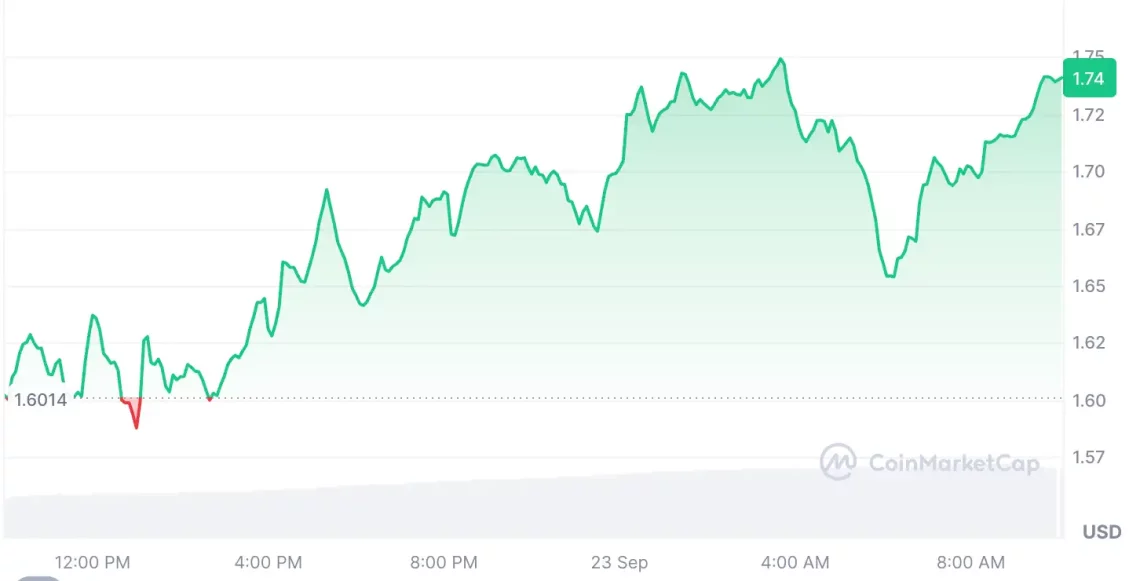
Task: Select the 4:00 PM time axis label
Action: click(267, 563)
